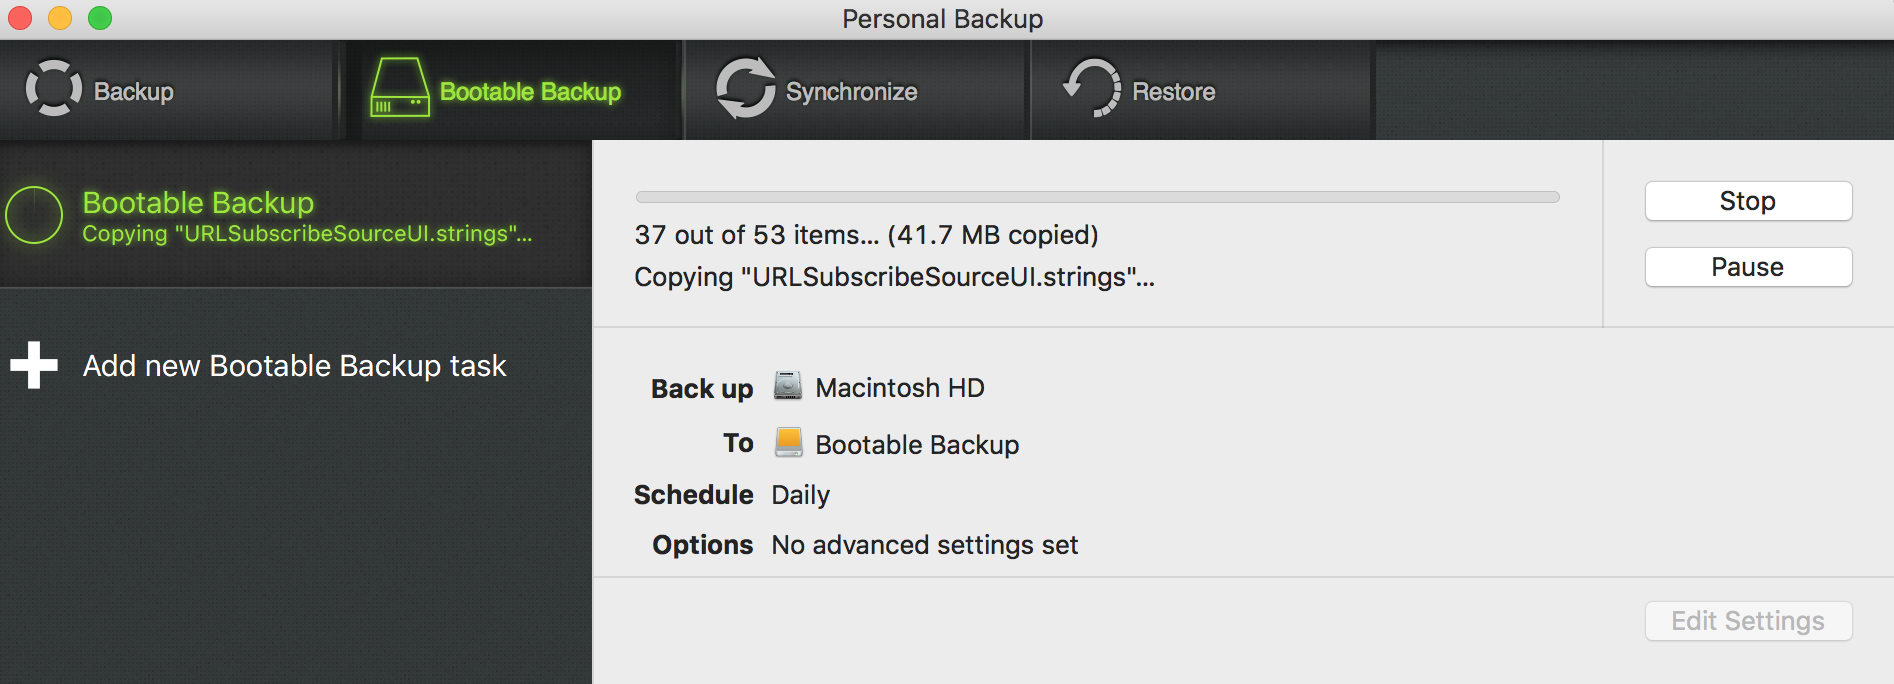Click the Synchronize circular arrows icon
Viewport: 1894px width, 684px height.
[x=746, y=88]
